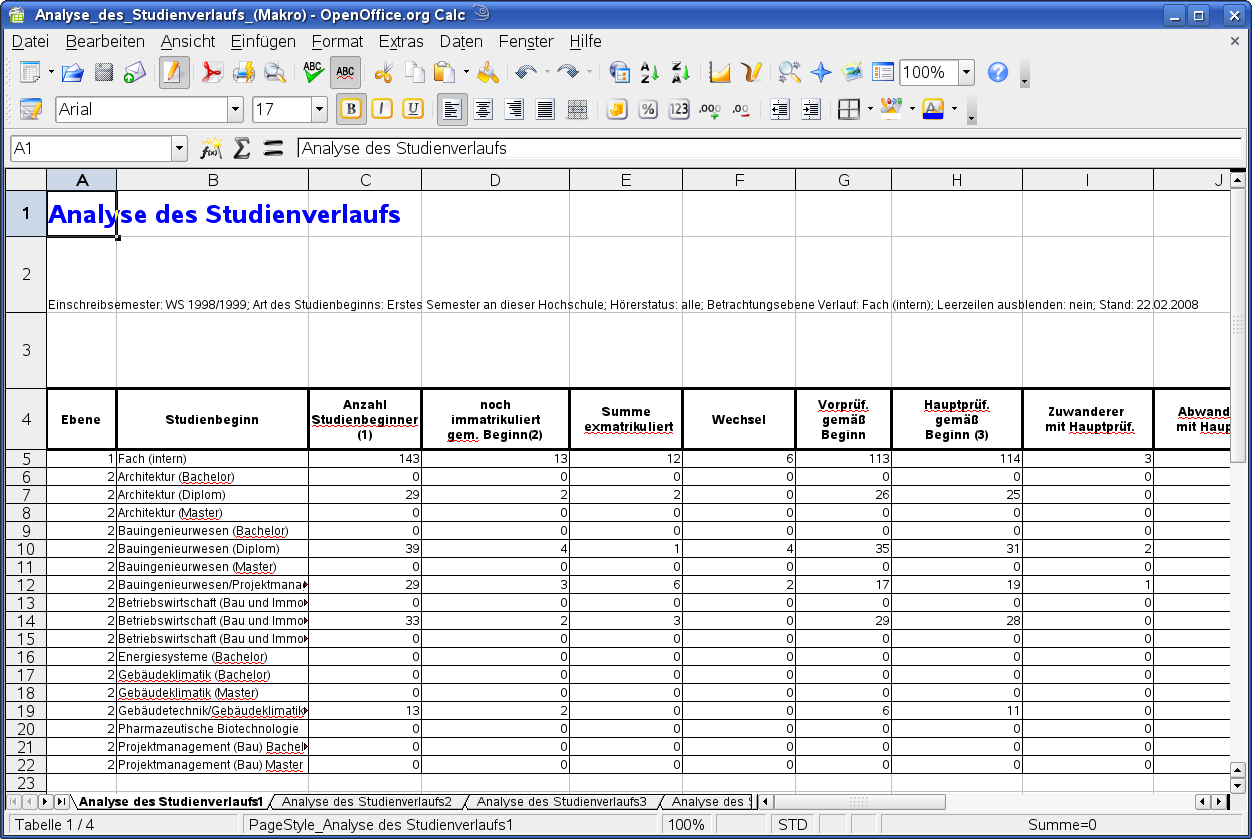Save the document via floppy icon
1252x839 pixels.
tap(103, 72)
